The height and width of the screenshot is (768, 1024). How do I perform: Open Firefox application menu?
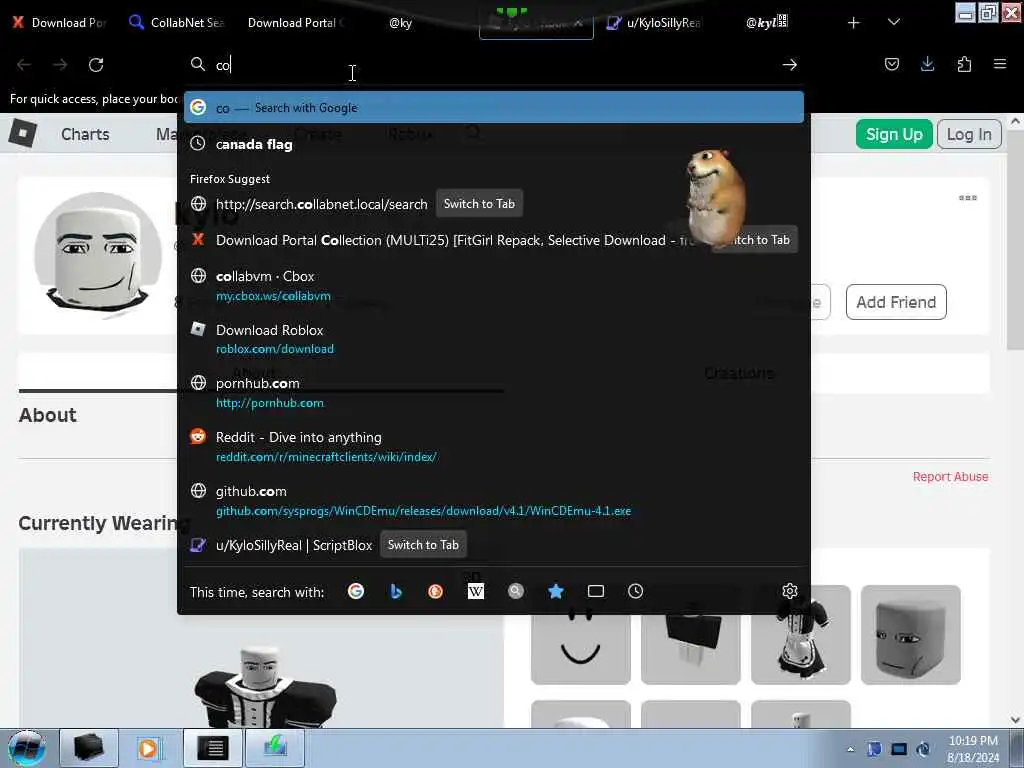tap(1000, 64)
